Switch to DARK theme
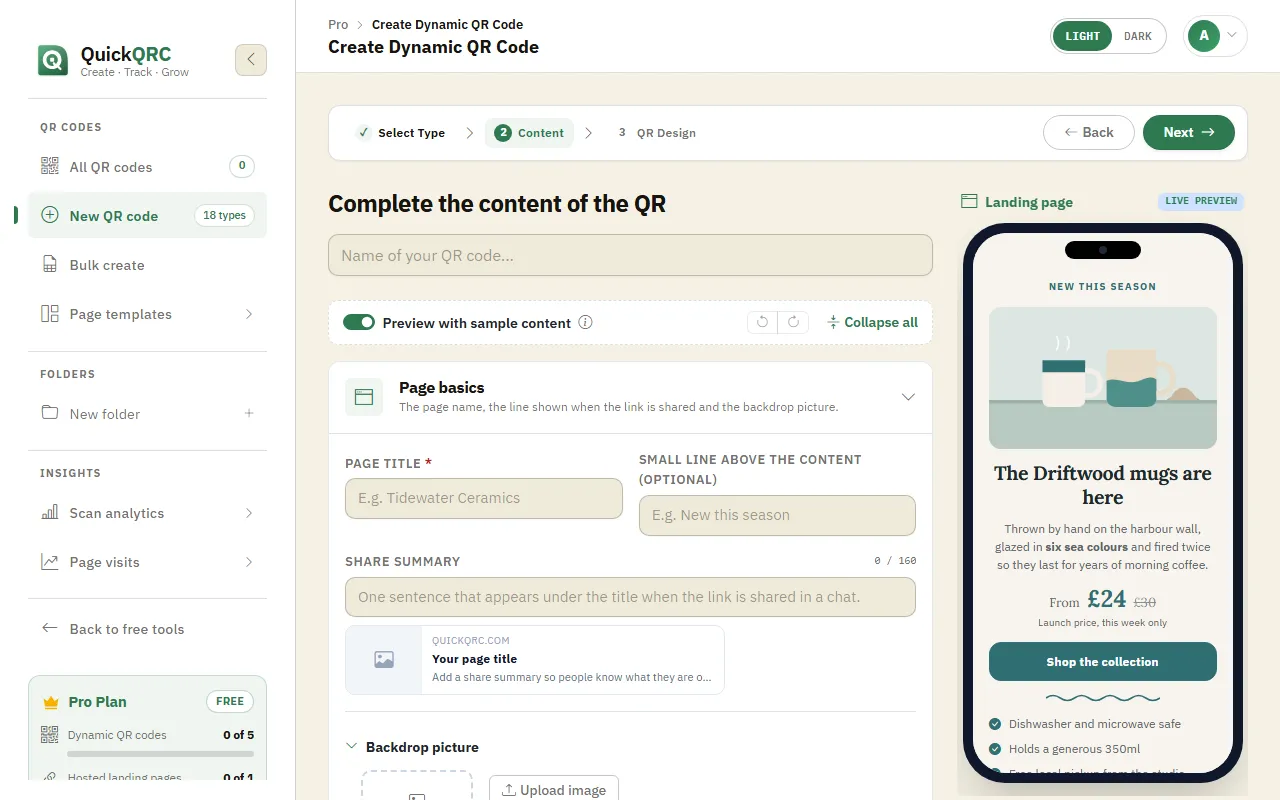 point(1138,36)
